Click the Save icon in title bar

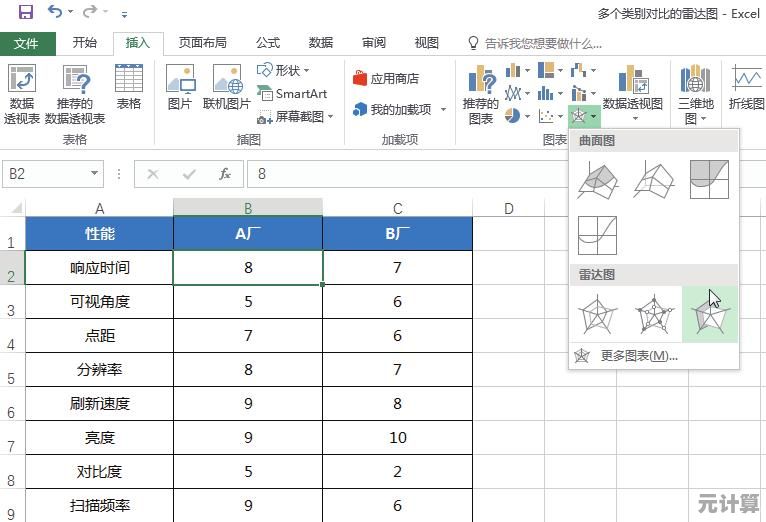pos(25,13)
